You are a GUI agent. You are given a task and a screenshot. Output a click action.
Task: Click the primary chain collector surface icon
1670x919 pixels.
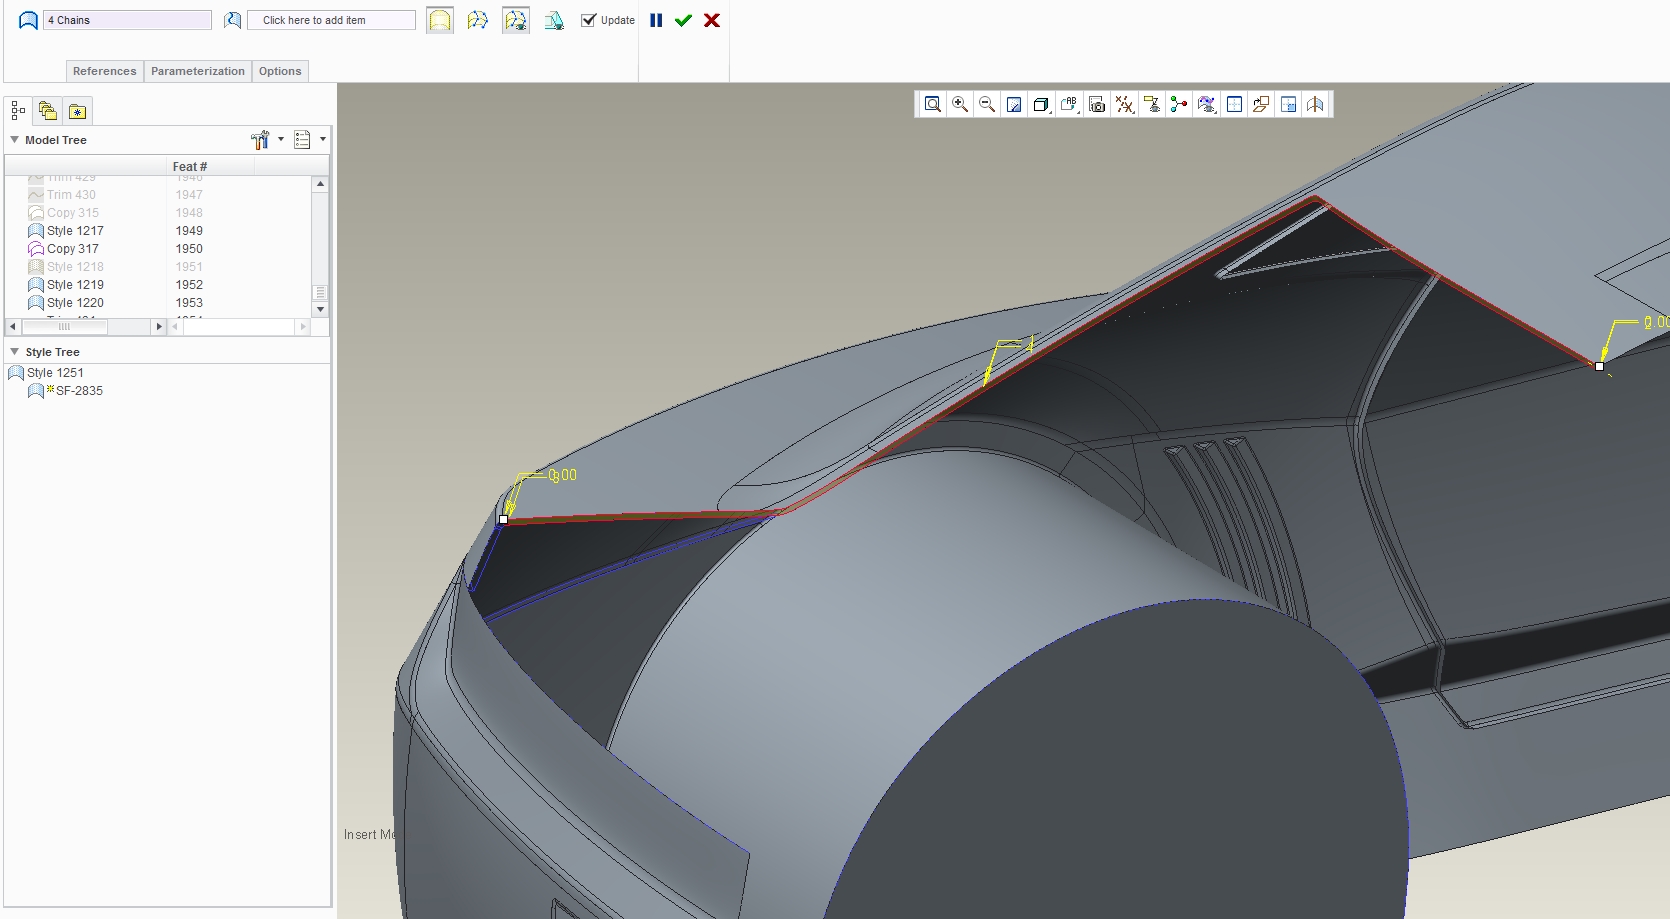tap(29, 20)
